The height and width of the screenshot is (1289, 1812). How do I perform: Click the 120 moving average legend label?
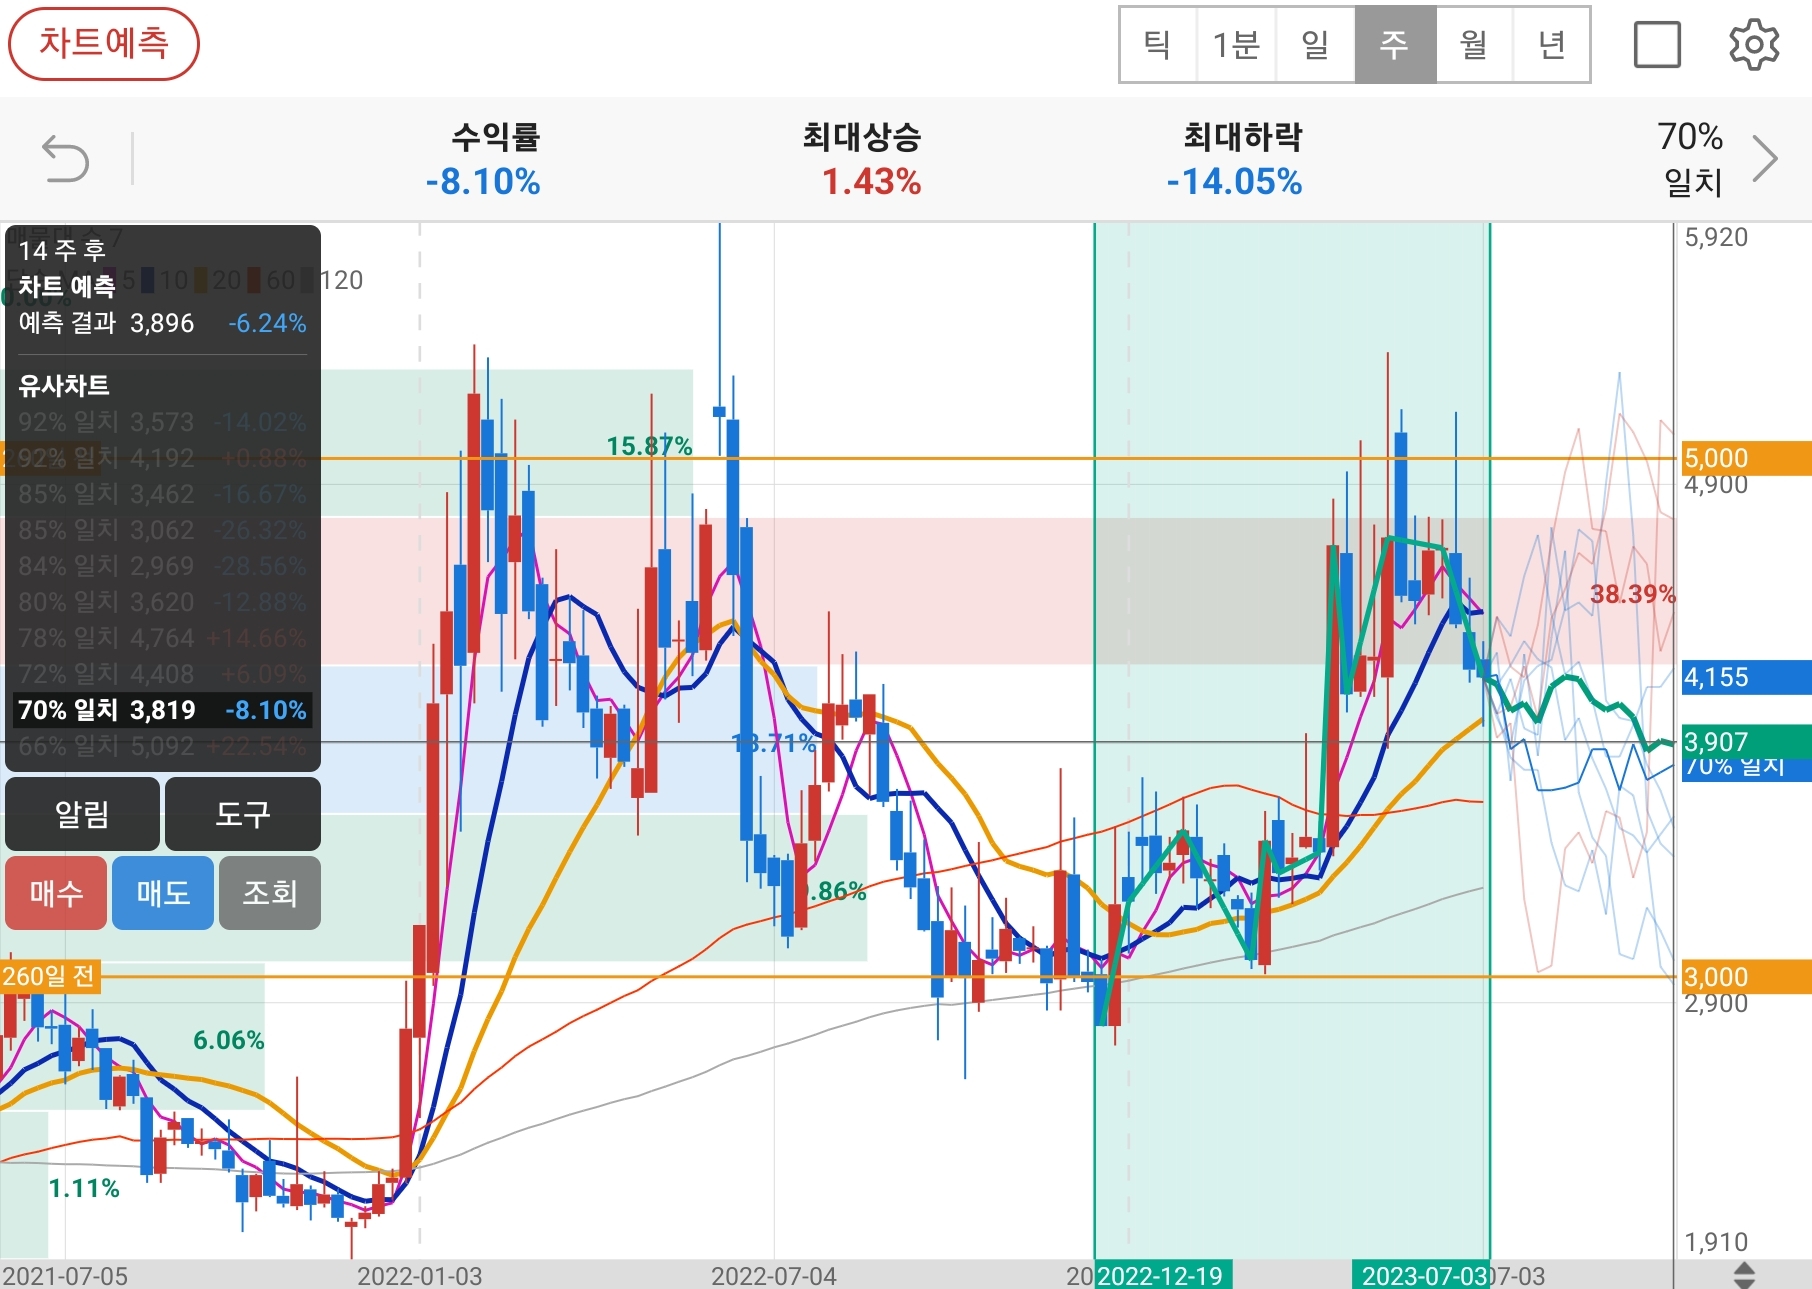coord(341,280)
